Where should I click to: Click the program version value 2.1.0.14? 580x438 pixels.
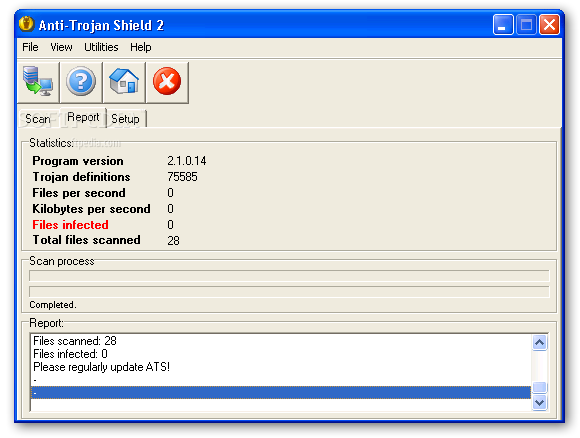[x=187, y=161]
